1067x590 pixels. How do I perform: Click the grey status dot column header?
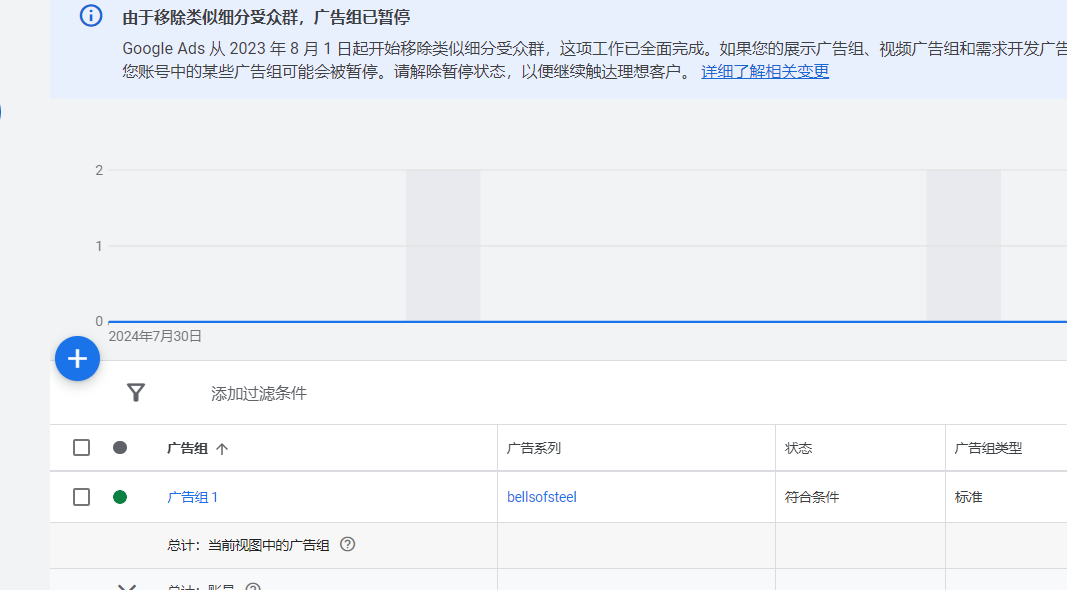120,448
